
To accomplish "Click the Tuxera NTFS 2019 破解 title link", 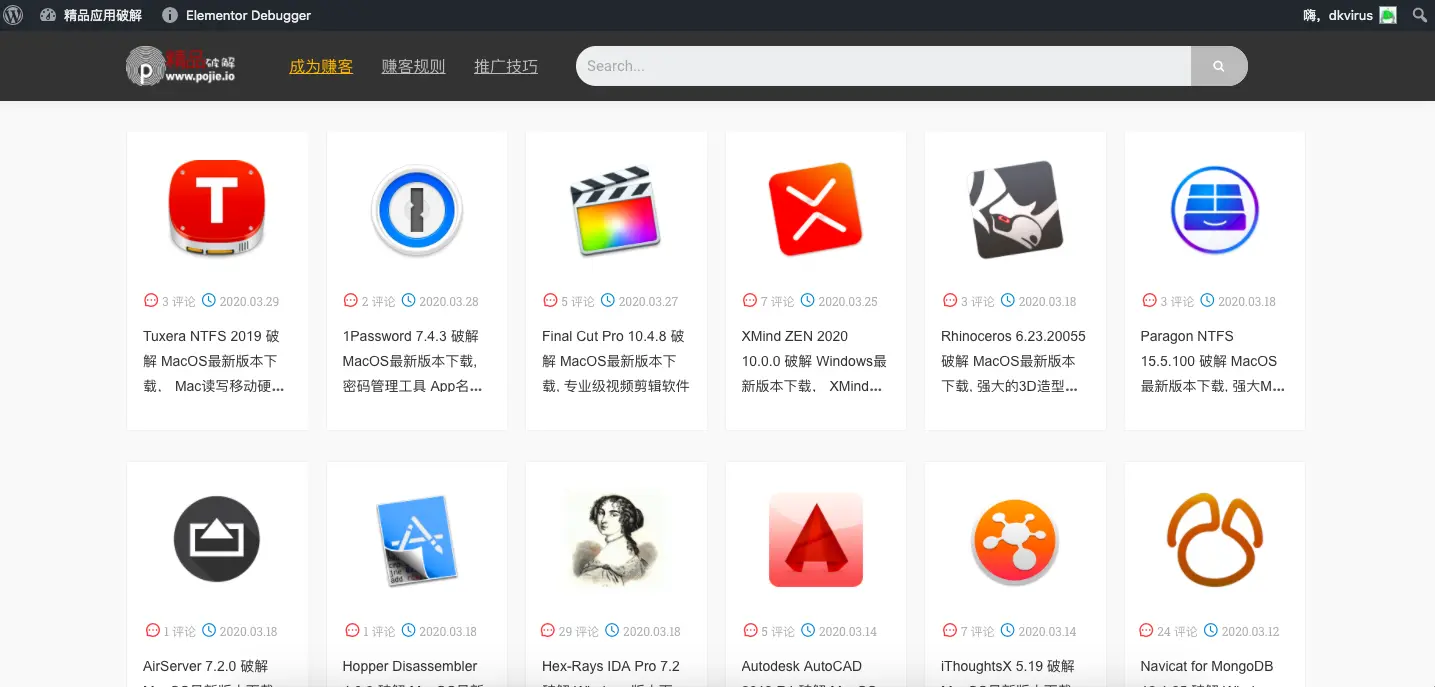I will point(213,361).
